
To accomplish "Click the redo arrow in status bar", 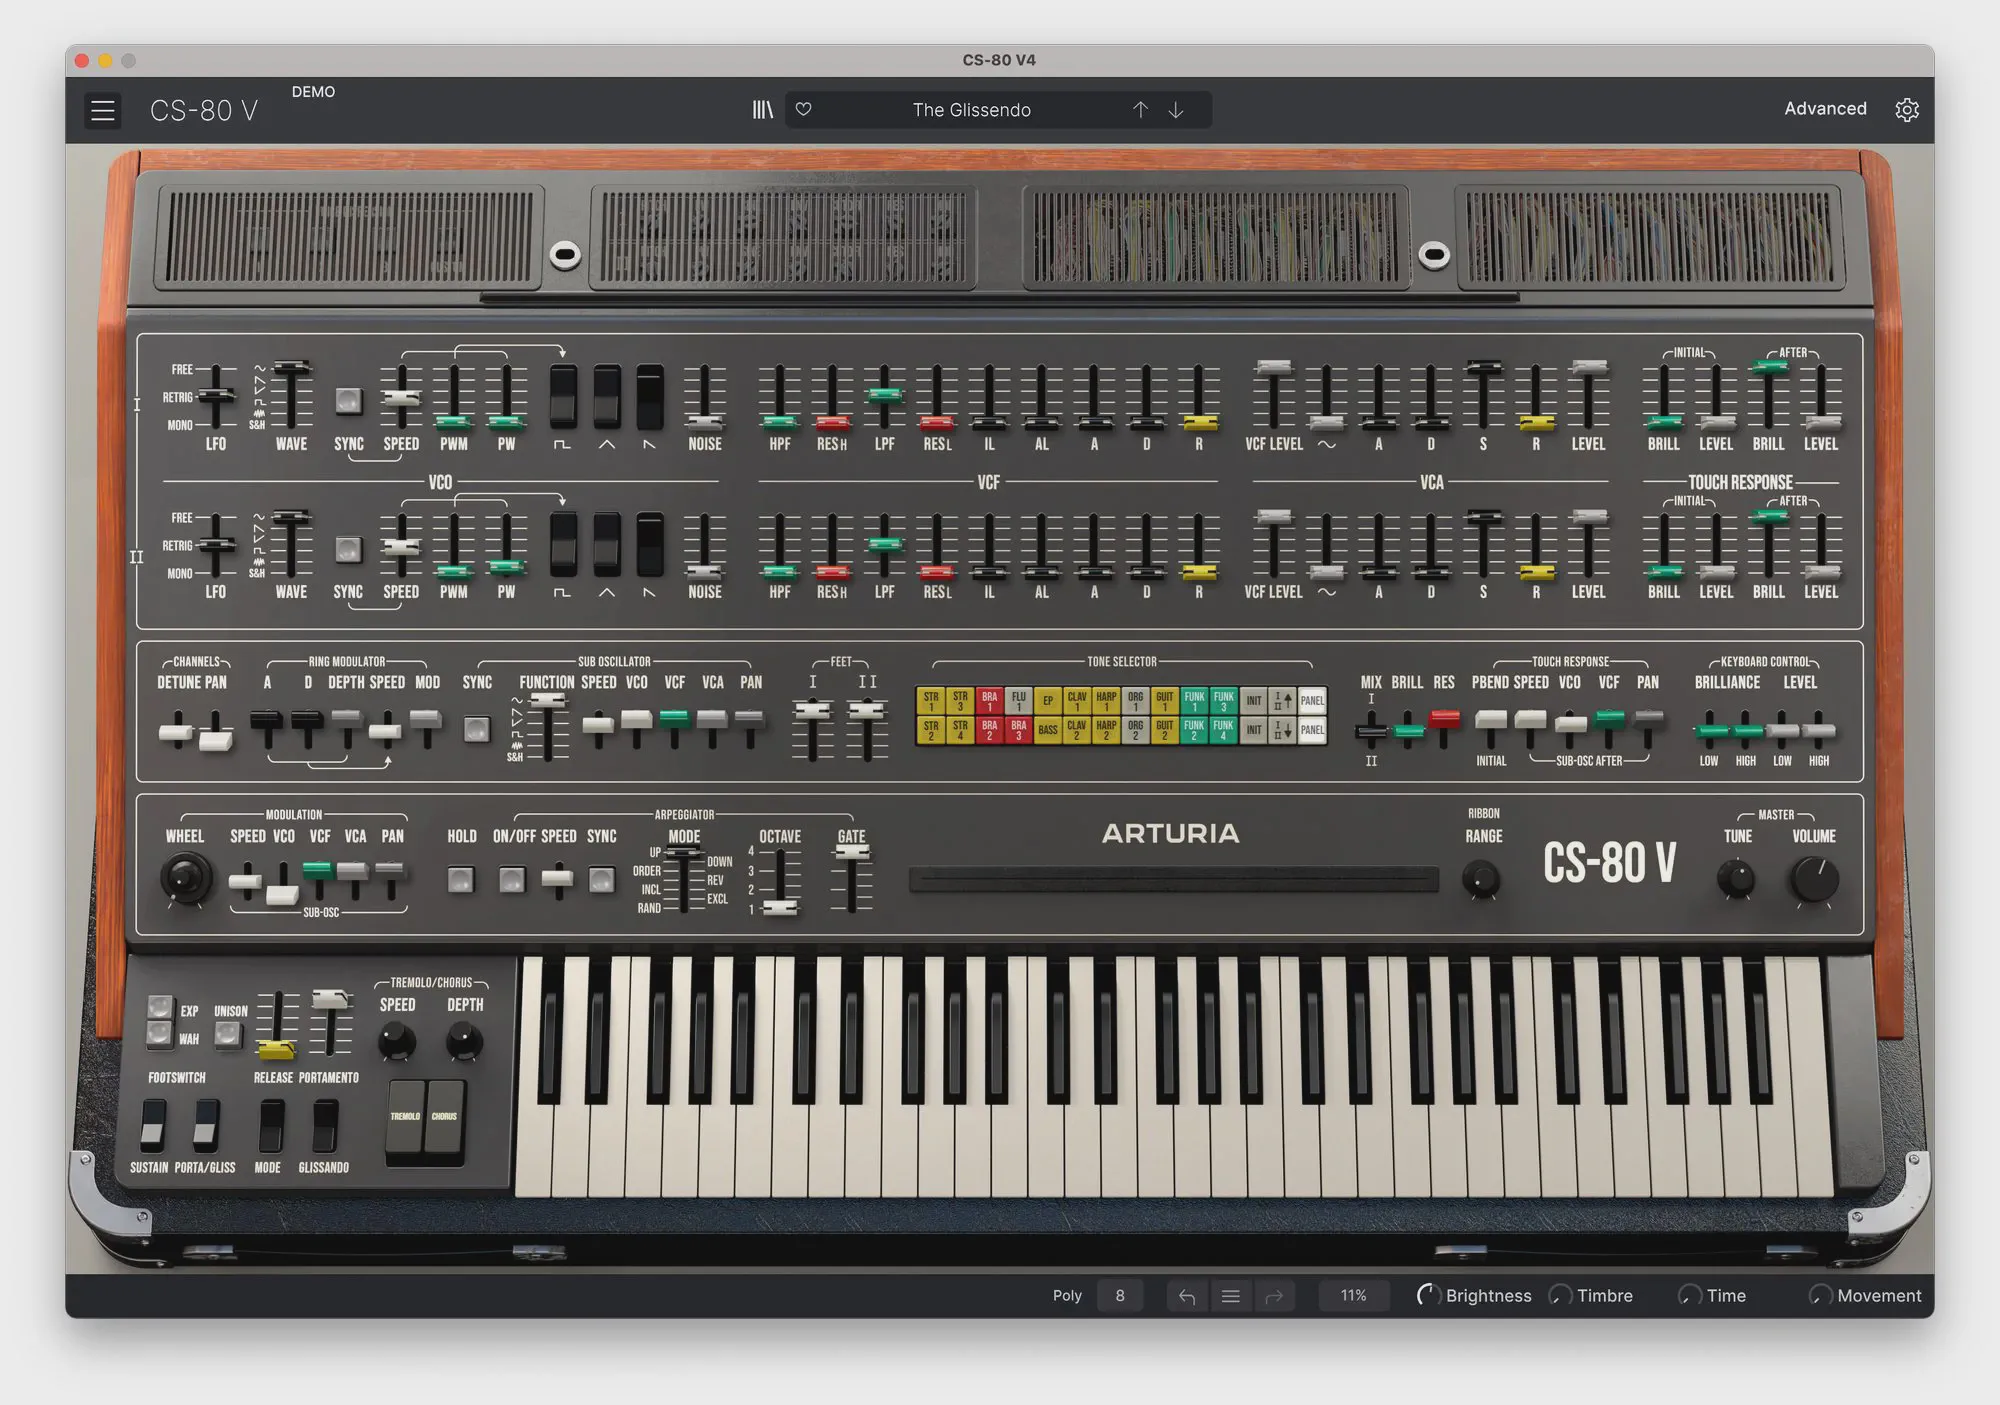I will pyautogui.click(x=1274, y=1296).
